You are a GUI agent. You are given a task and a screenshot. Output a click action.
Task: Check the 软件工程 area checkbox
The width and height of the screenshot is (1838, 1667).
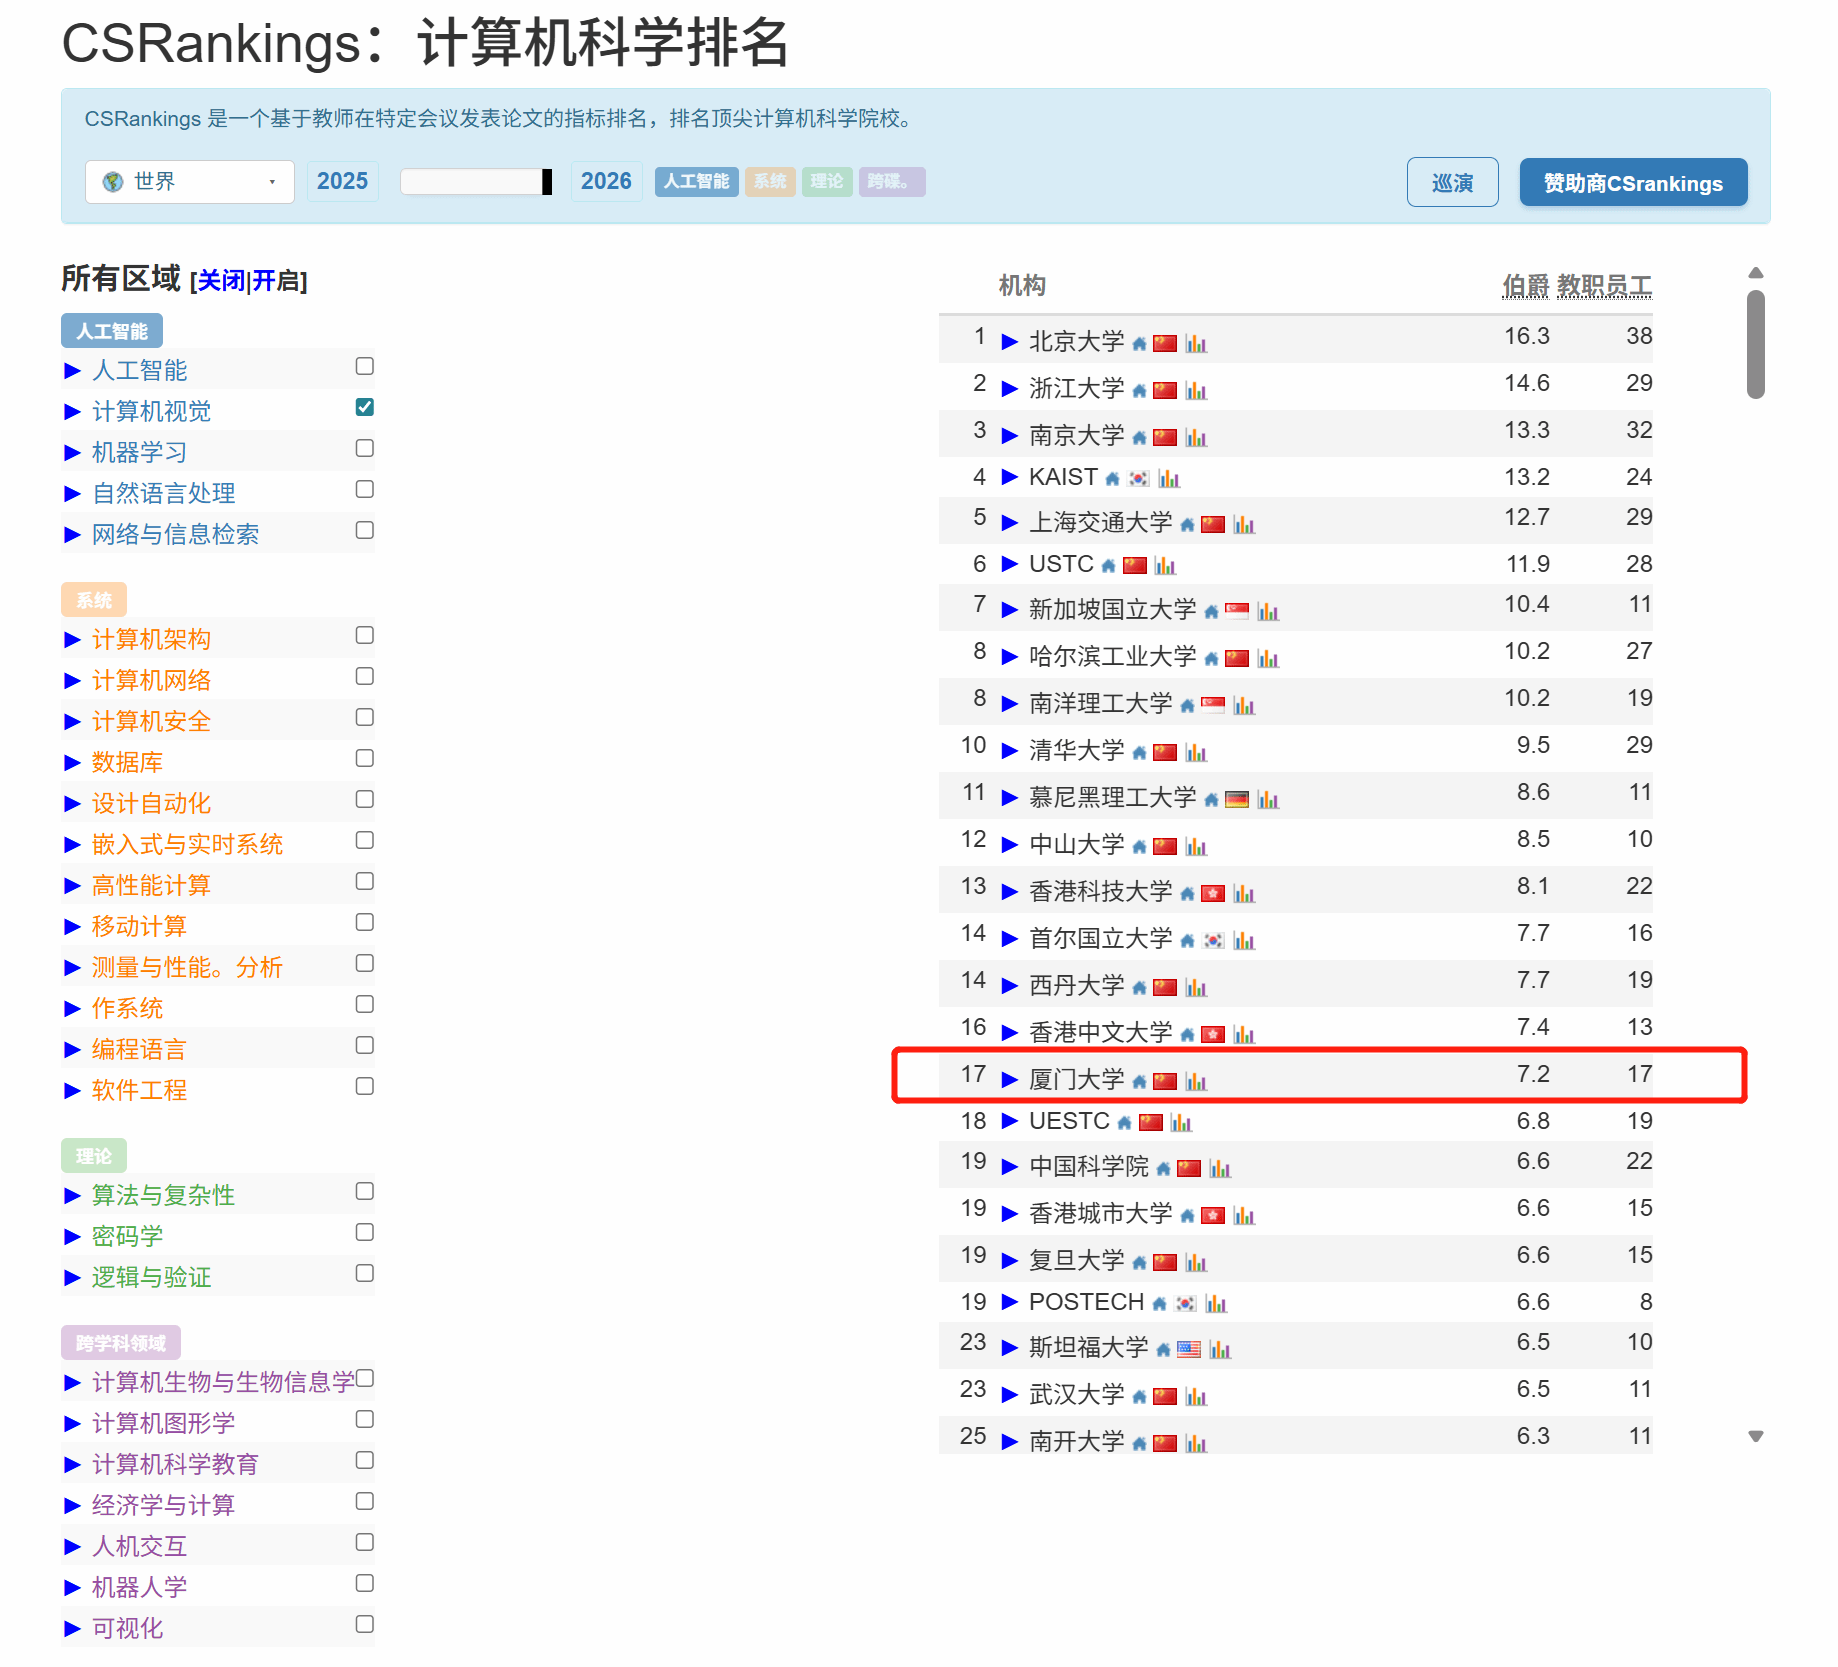coord(365,1086)
